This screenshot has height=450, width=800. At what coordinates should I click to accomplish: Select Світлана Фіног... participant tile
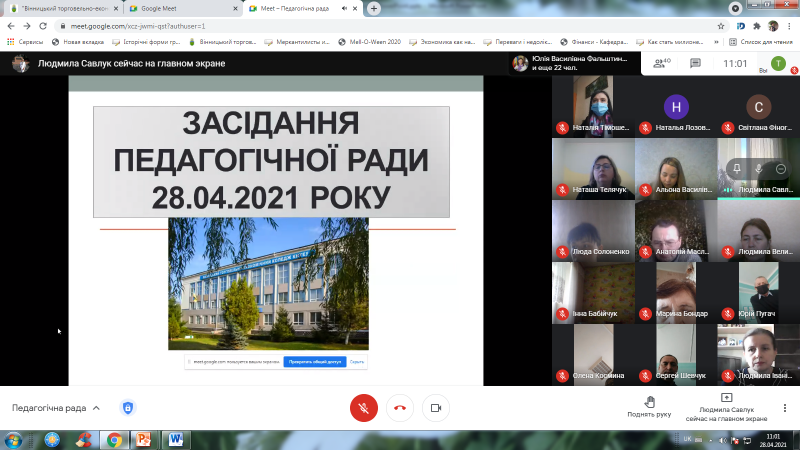[759, 106]
